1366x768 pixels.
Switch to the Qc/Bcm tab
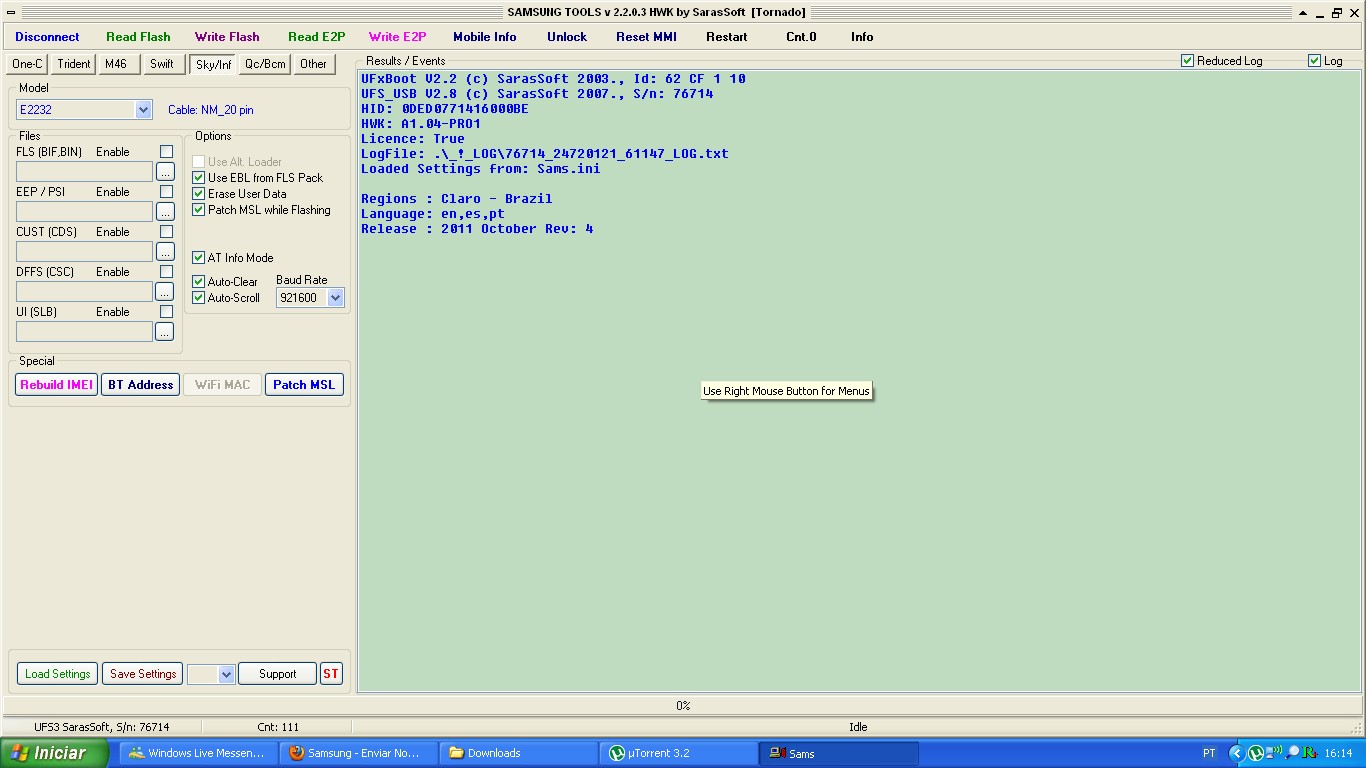pyautogui.click(x=266, y=64)
